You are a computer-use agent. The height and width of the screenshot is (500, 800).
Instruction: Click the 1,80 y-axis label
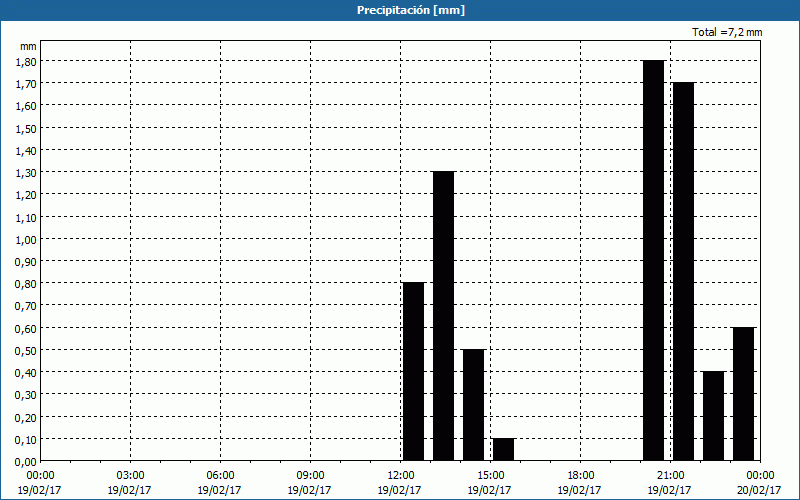26,62
